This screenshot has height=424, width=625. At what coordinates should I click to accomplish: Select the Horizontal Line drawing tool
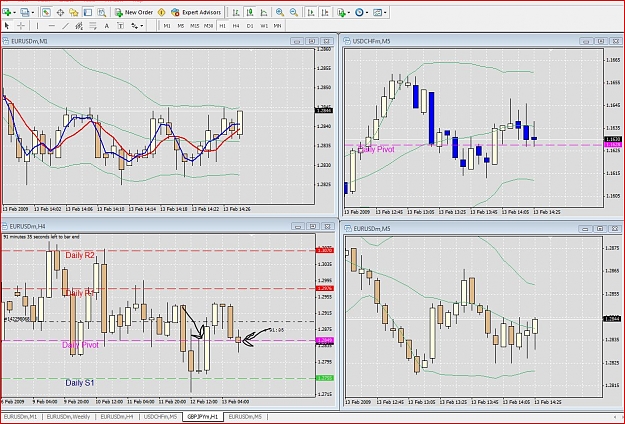(52, 26)
